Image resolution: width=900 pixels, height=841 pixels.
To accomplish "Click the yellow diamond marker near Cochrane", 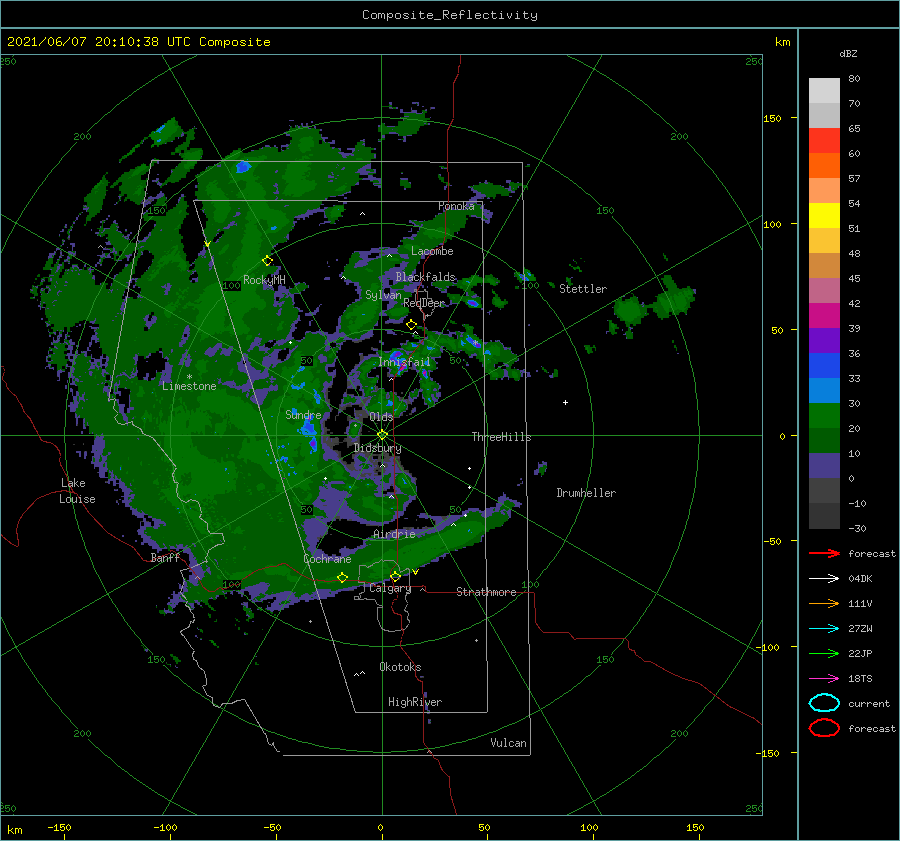I will [342, 578].
